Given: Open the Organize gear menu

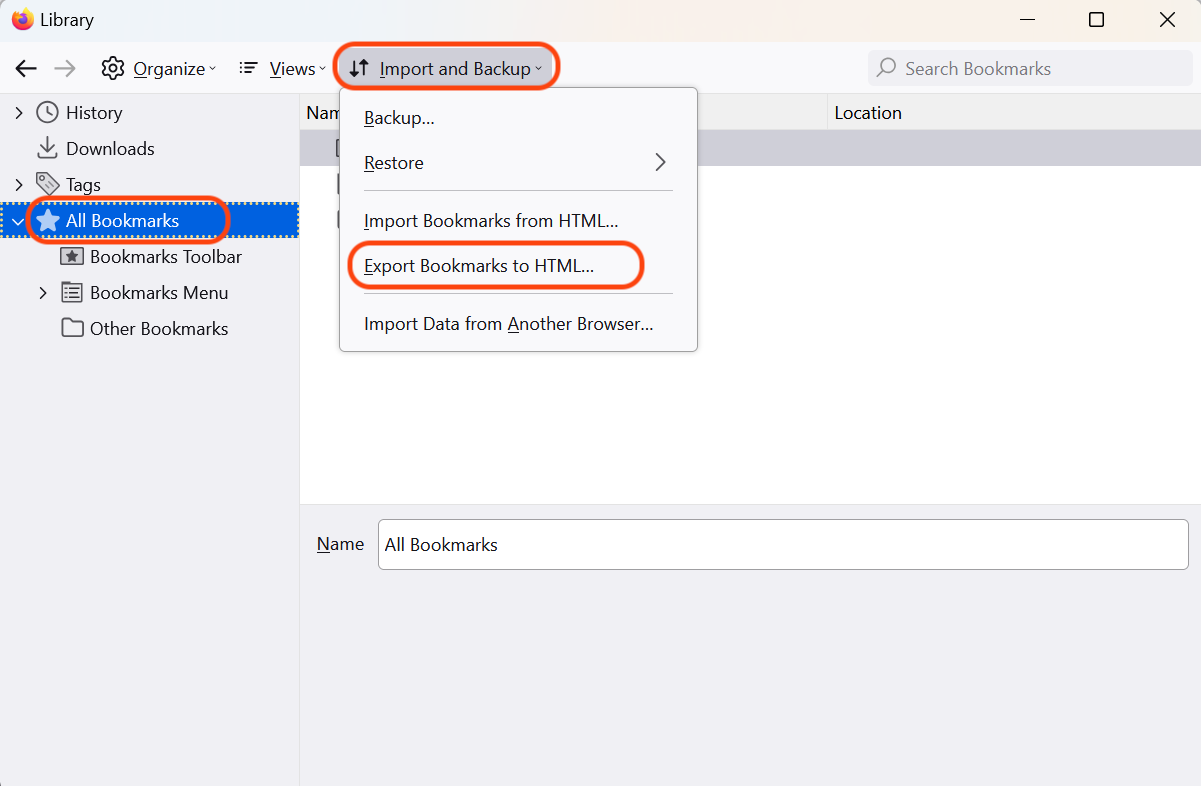Looking at the screenshot, I should (x=159, y=69).
